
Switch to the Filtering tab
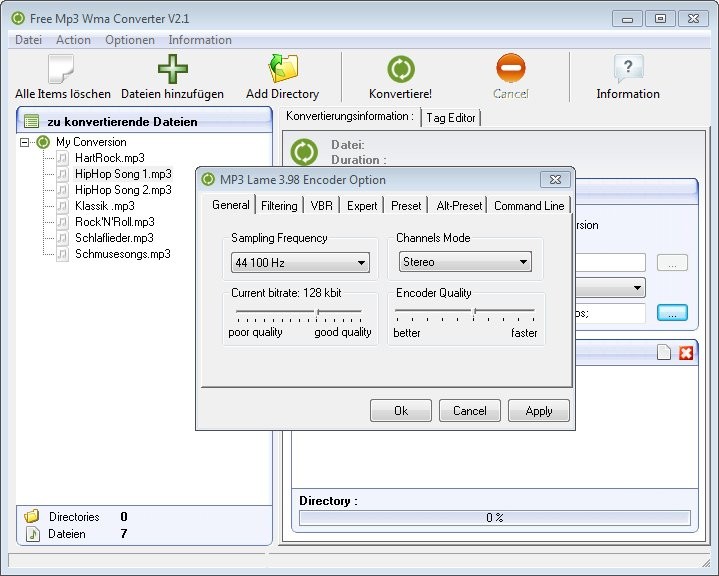pyautogui.click(x=279, y=206)
